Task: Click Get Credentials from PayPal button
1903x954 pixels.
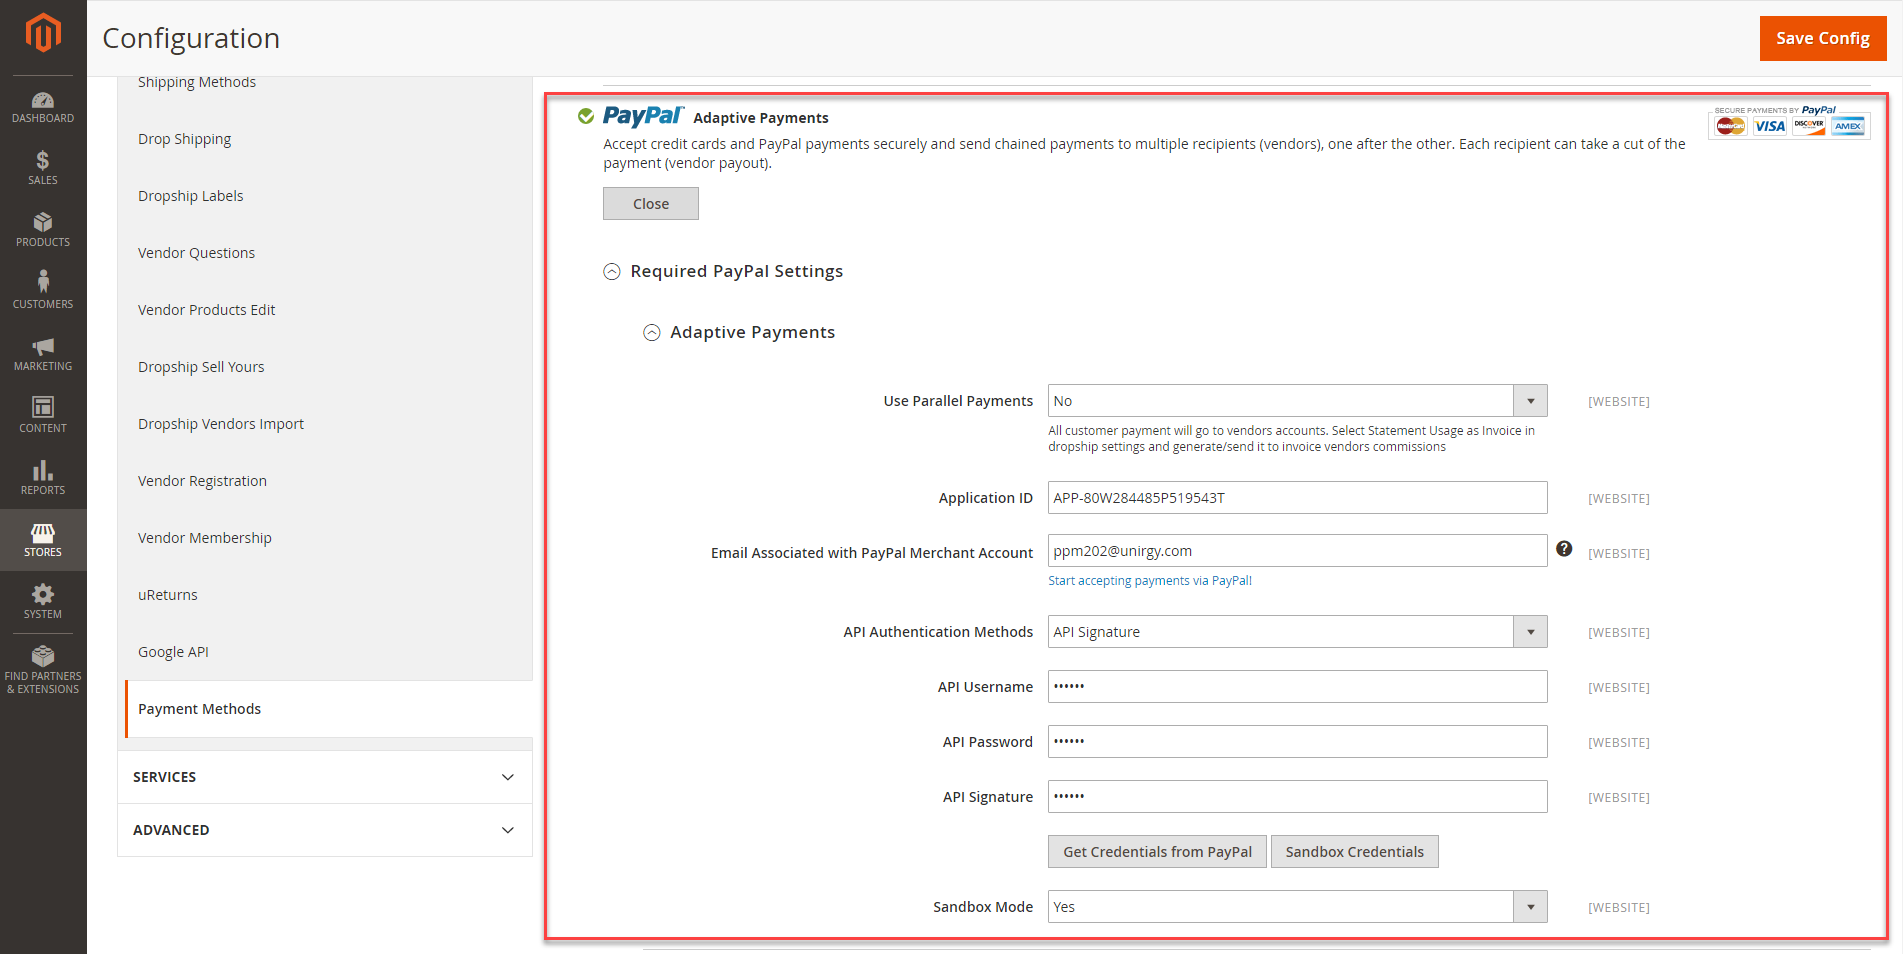Action: 1158,852
